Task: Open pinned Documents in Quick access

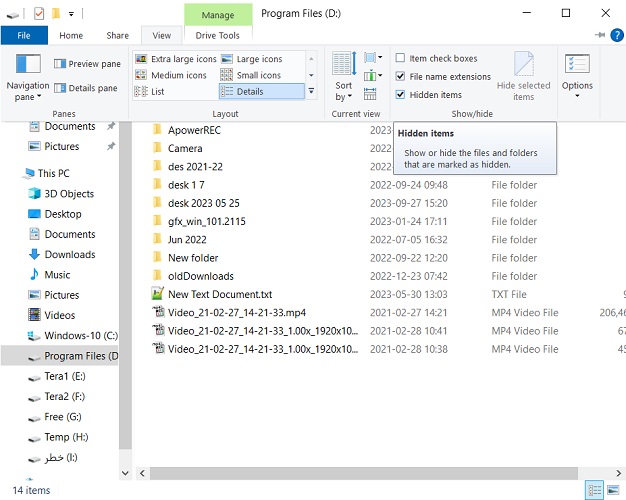Action: click(70, 126)
